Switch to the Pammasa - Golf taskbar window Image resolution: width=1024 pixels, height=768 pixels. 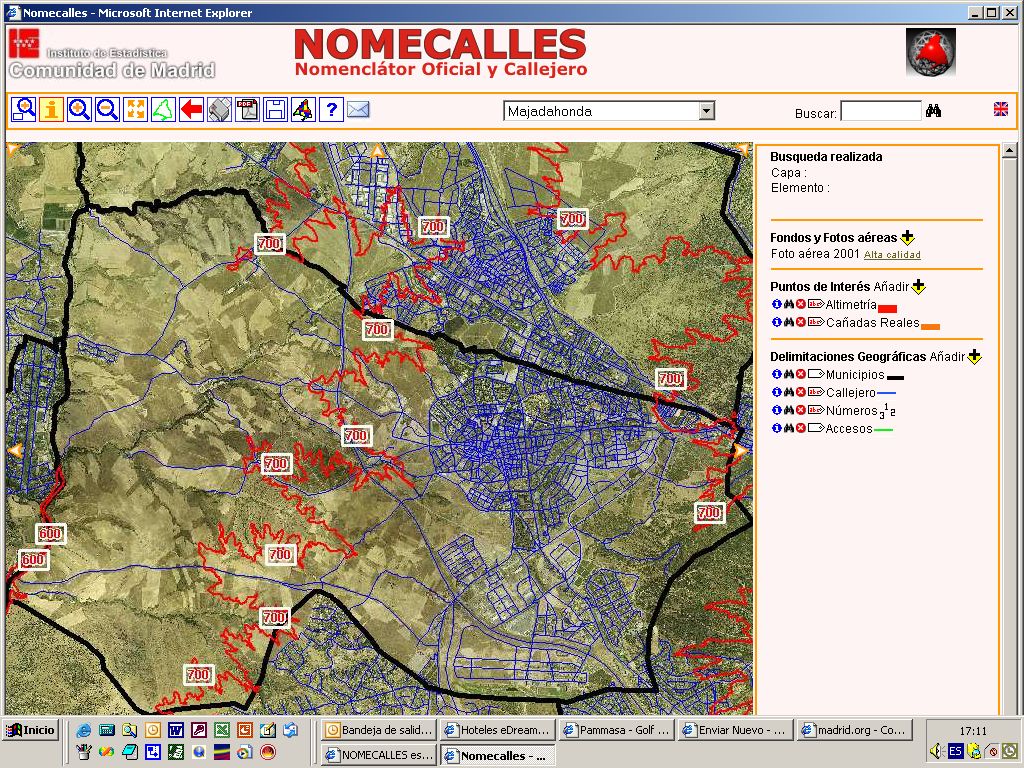[615, 731]
